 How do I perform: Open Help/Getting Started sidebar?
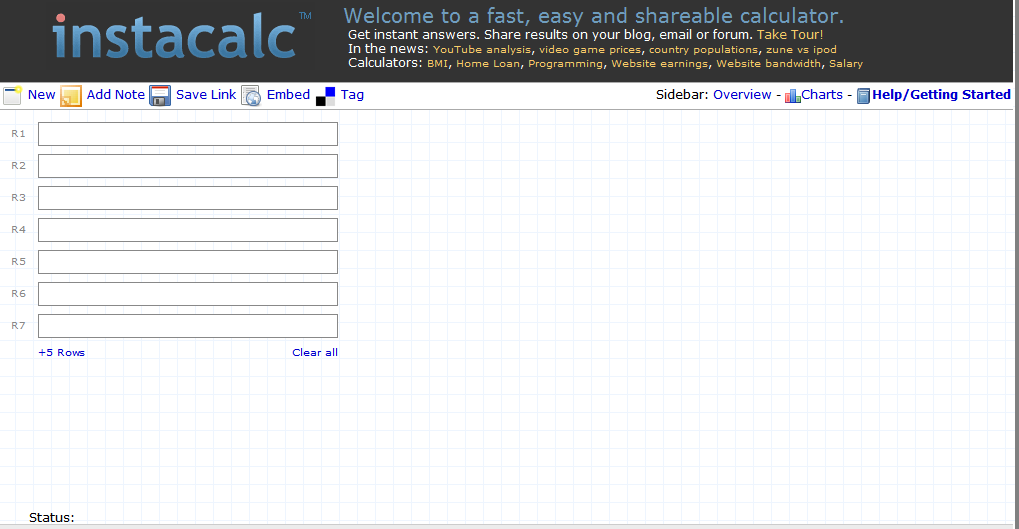click(x=941, y=95)
